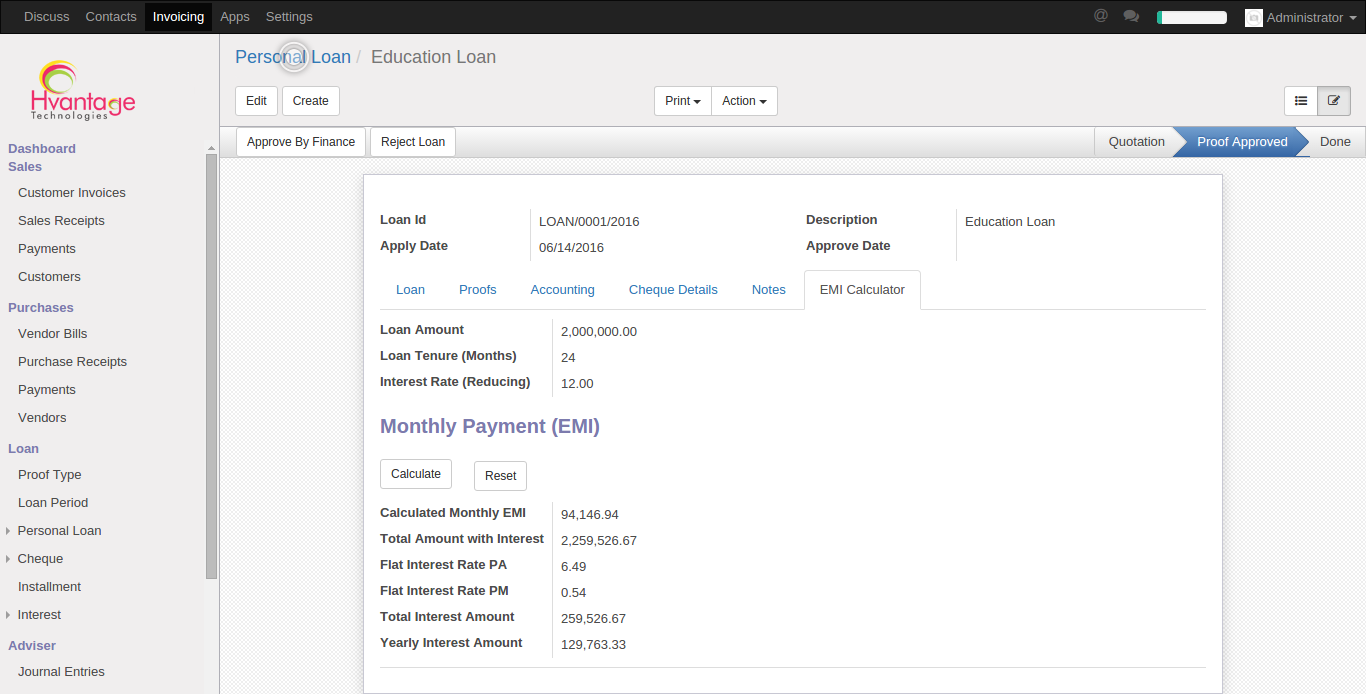This screenshot has height=694, width=1366.
Task: Open the conversations chat bubbles icon
Action: [x=1131, y=16]
